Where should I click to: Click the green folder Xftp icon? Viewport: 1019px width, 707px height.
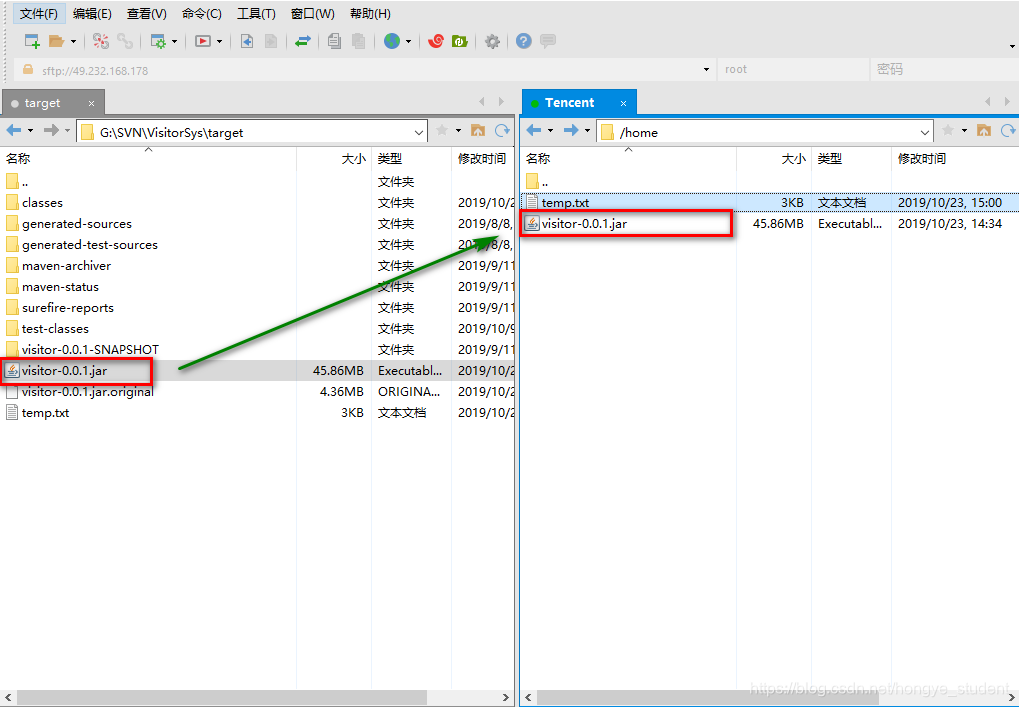click(x=460, y=42)
